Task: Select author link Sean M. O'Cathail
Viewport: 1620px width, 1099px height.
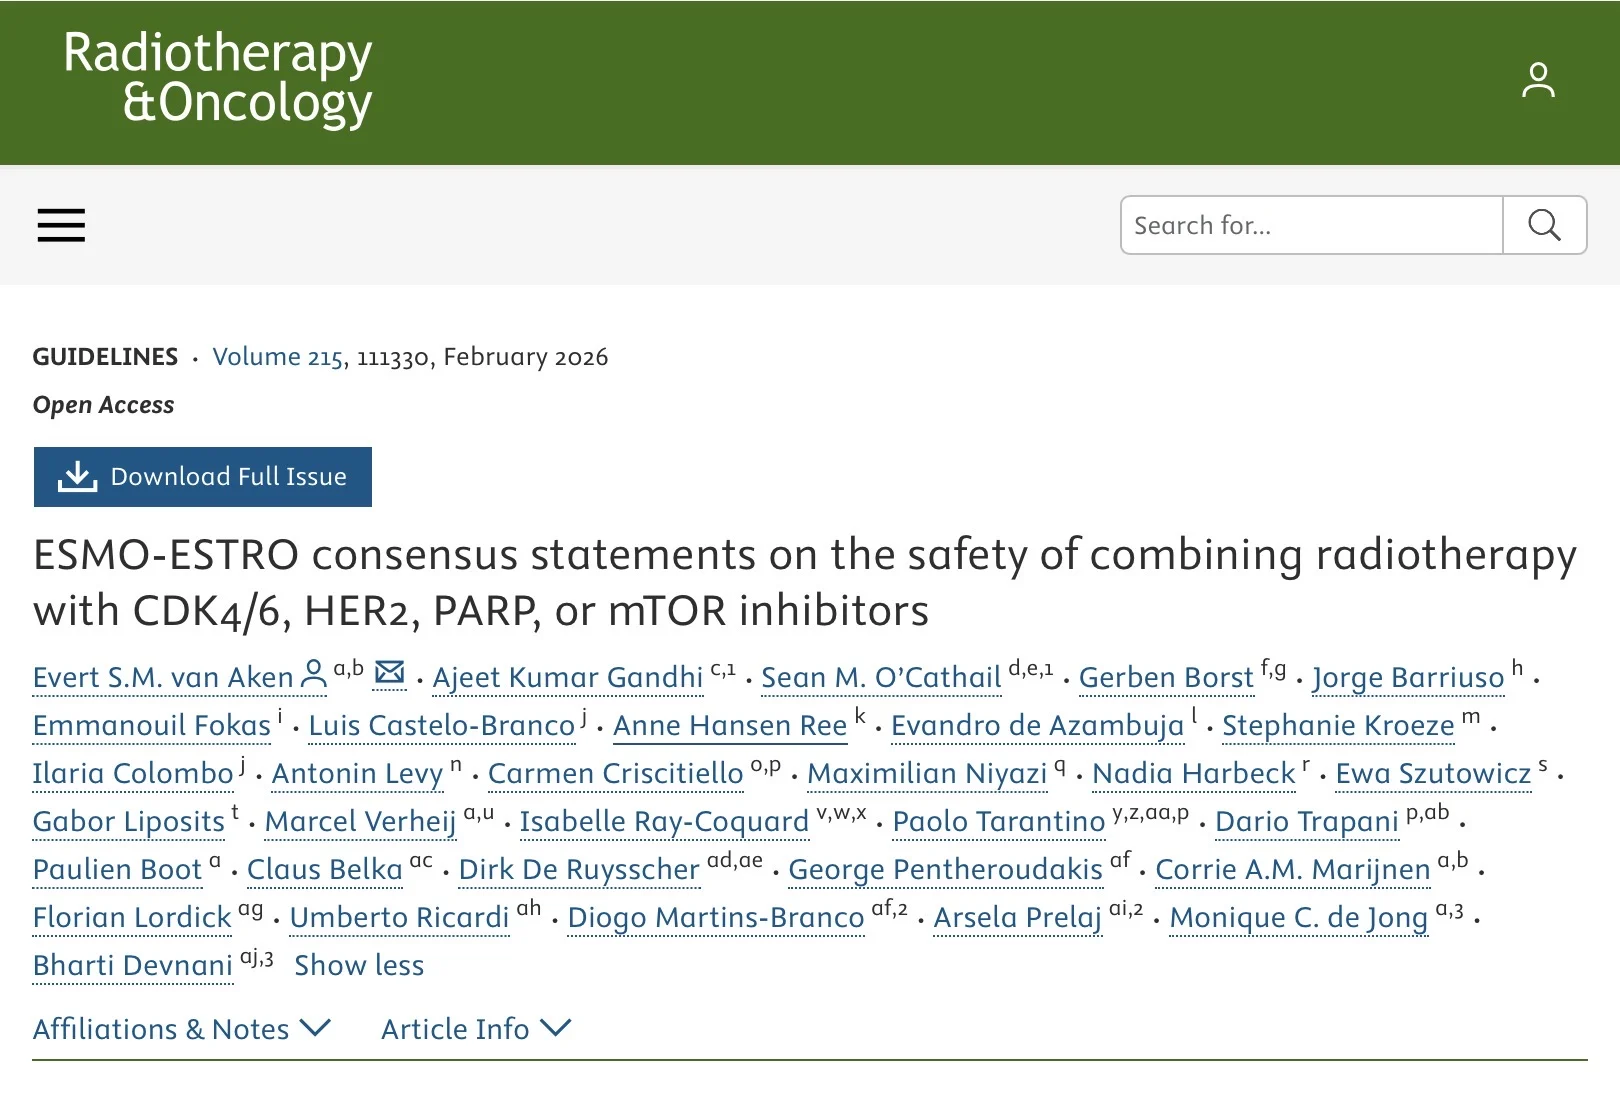Action: 880,678
